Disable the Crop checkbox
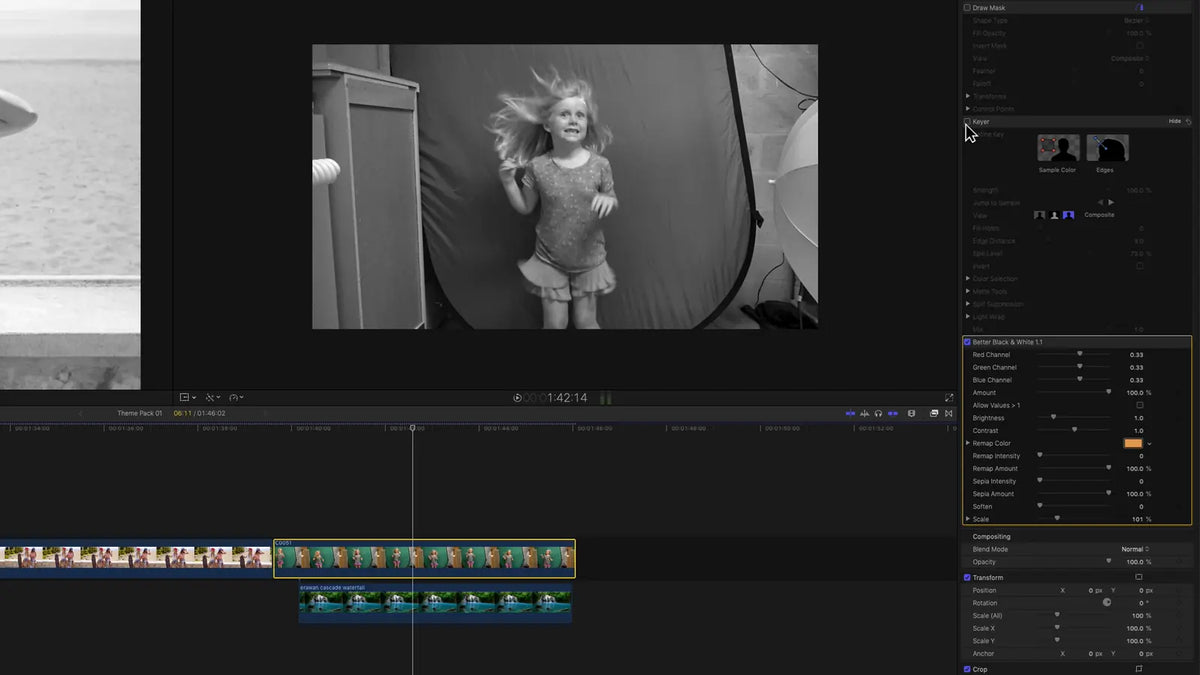1200x675 pixels. pos(967,669)
